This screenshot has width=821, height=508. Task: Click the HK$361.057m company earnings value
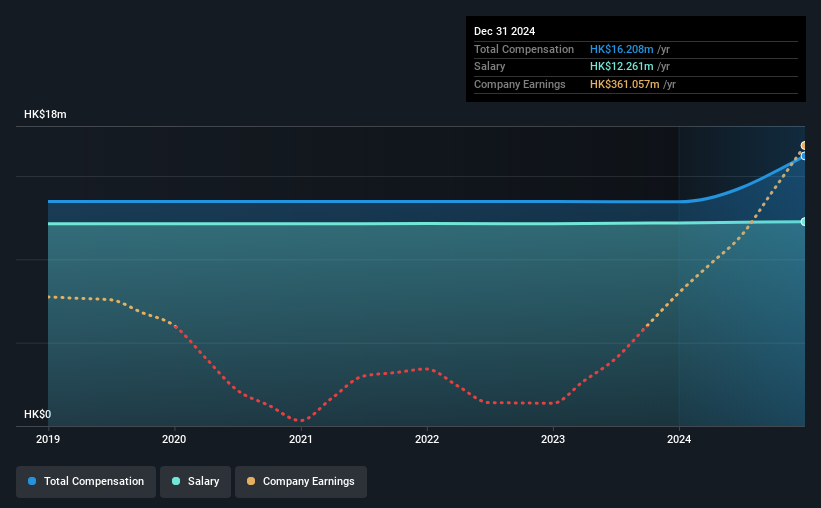625,84
